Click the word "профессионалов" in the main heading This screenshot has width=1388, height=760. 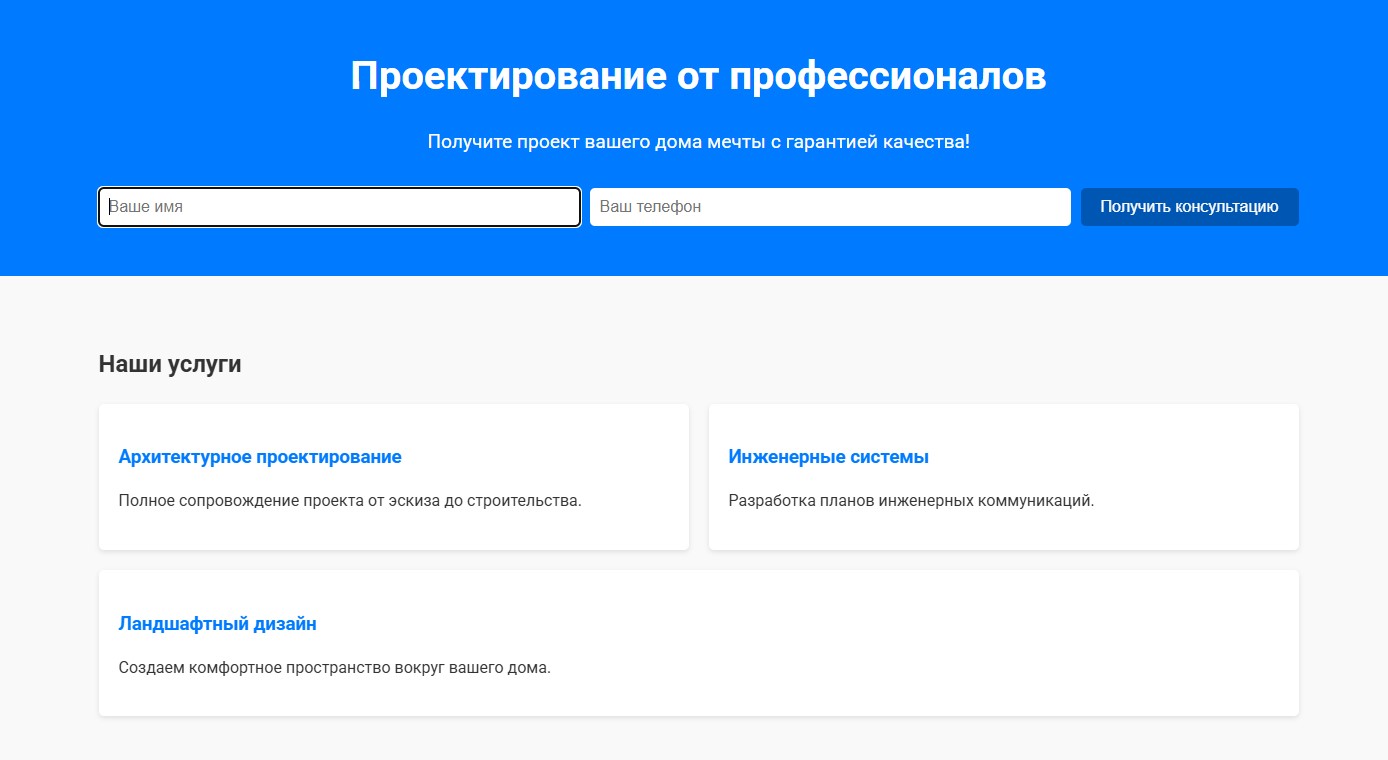coord(887,77)
